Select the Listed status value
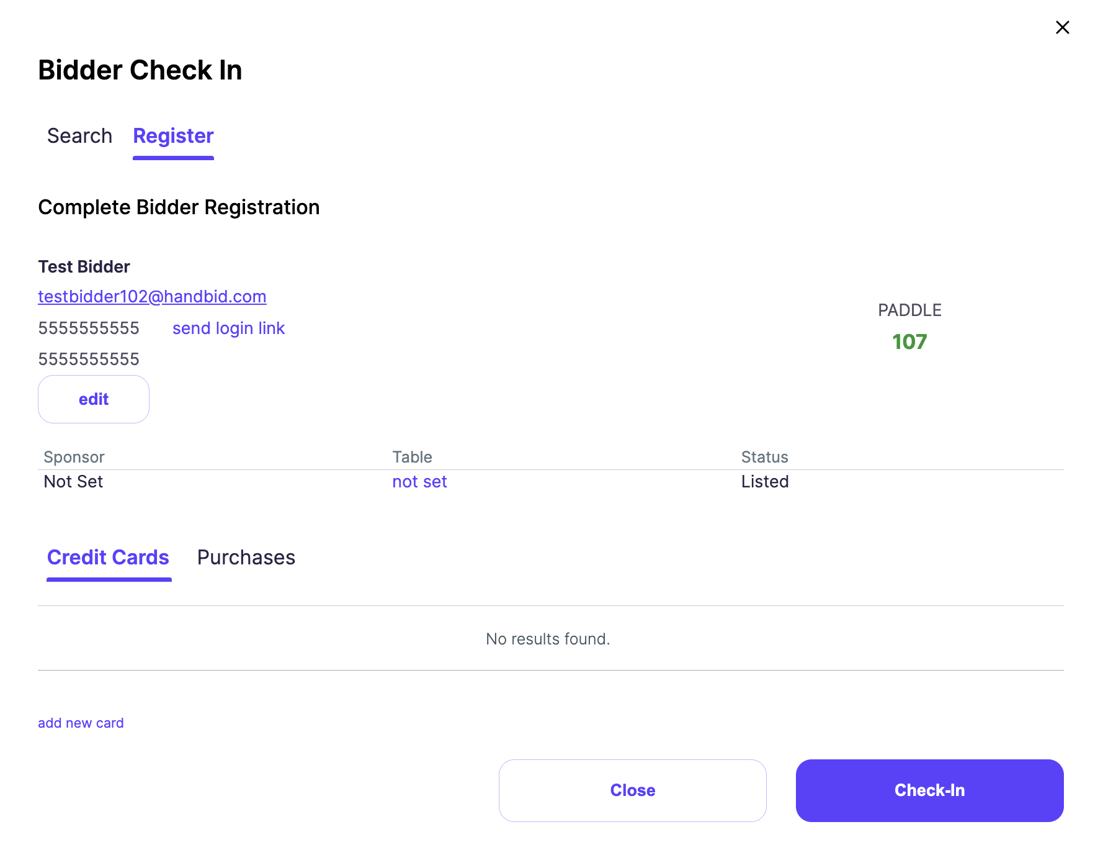 (765, 481)
